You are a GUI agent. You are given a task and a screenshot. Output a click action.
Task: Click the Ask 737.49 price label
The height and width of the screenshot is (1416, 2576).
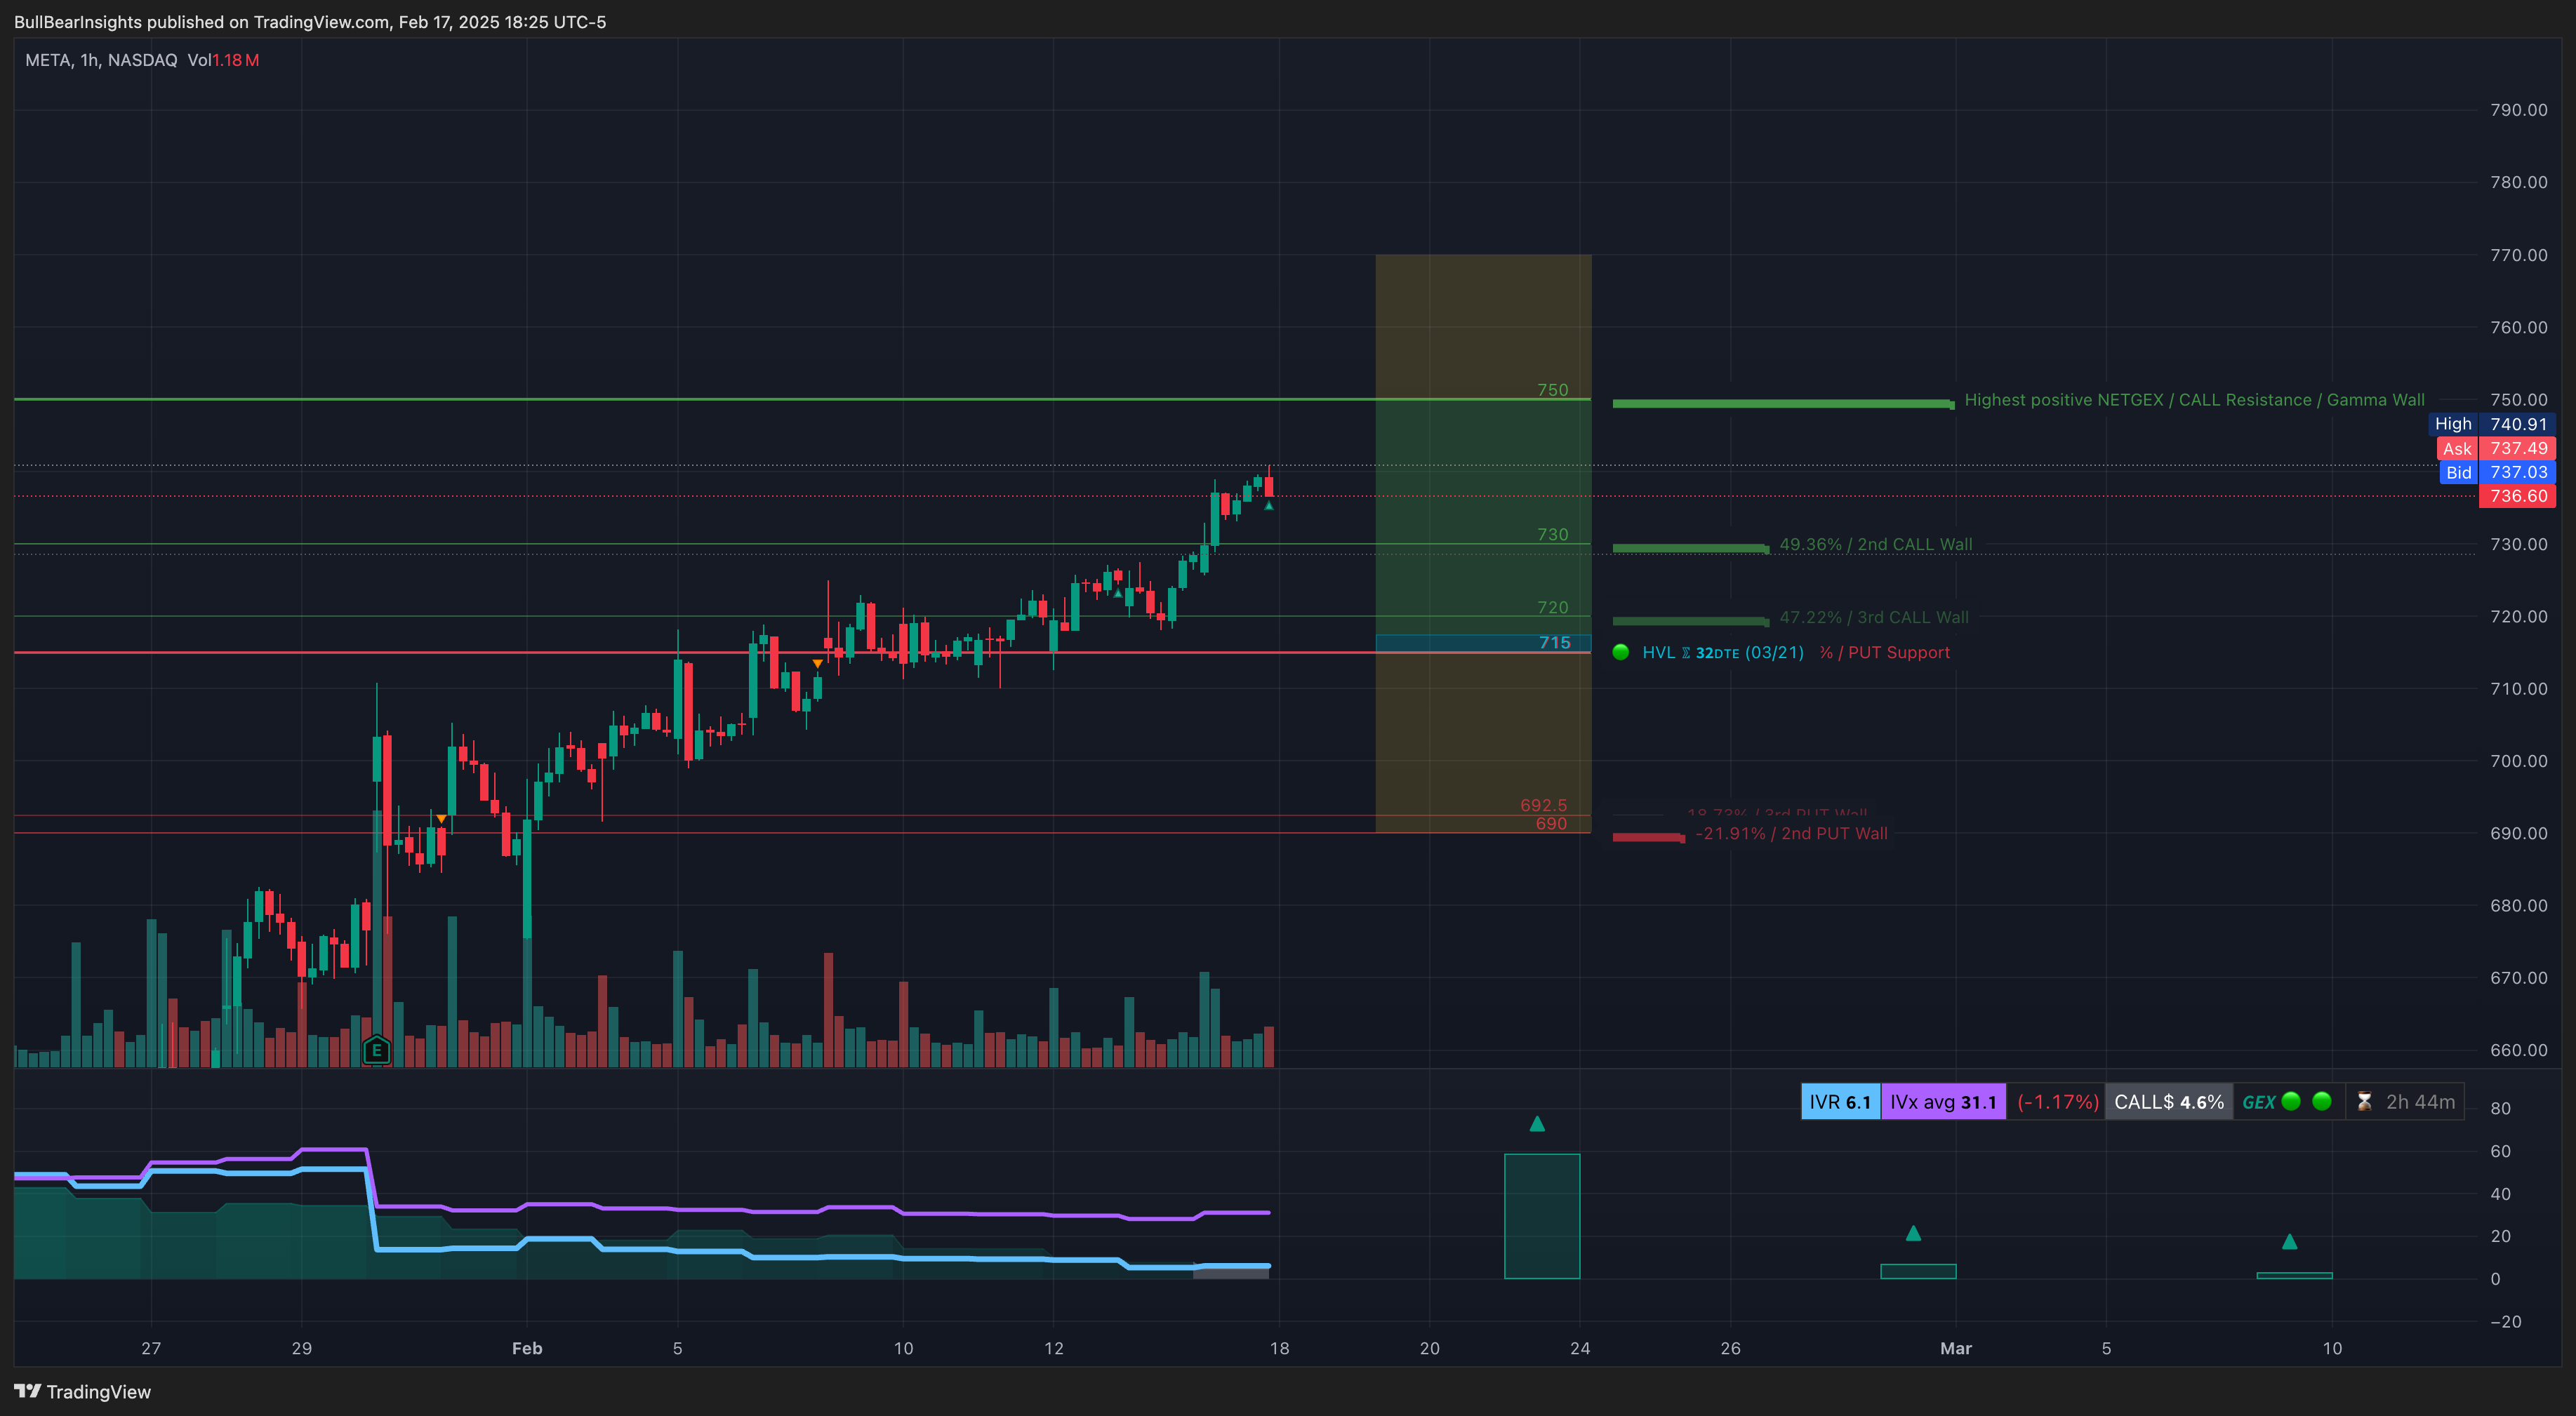click(2496, 448)
